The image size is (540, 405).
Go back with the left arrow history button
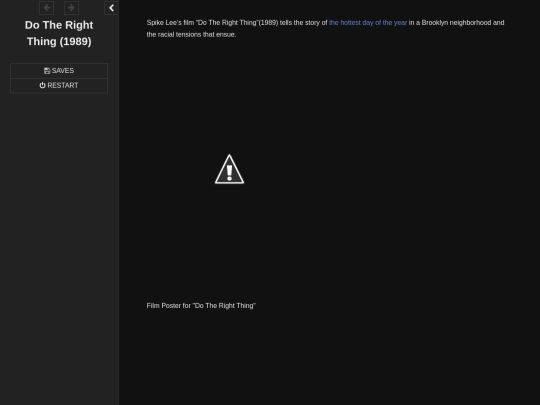(46, 8)
